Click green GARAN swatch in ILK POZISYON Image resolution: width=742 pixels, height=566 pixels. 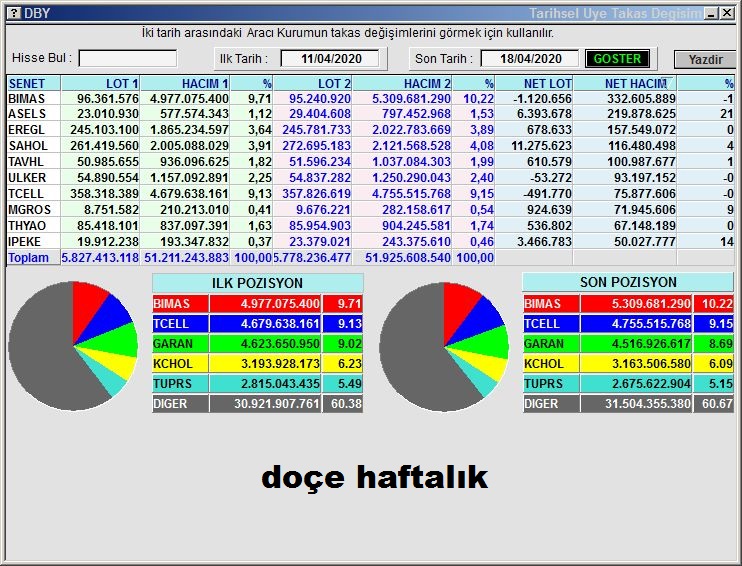(180, 344)
